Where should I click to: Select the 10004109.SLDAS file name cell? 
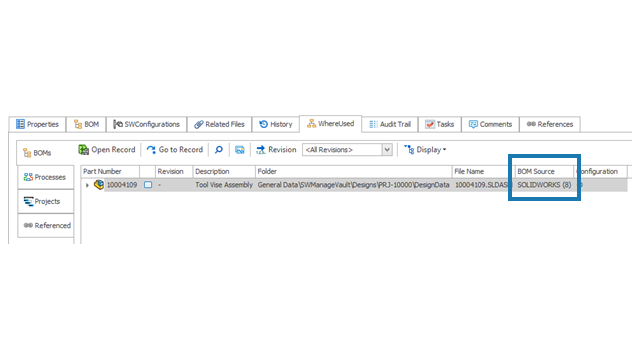483,185
